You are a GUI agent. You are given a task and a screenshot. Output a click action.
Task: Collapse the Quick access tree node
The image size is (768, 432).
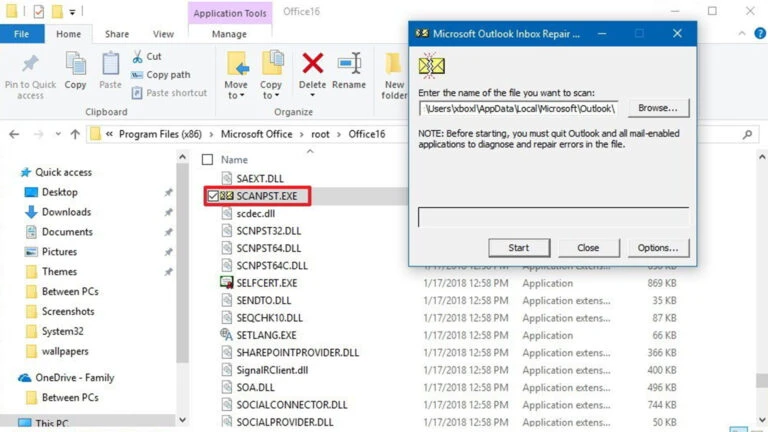[x=11, y=172]
